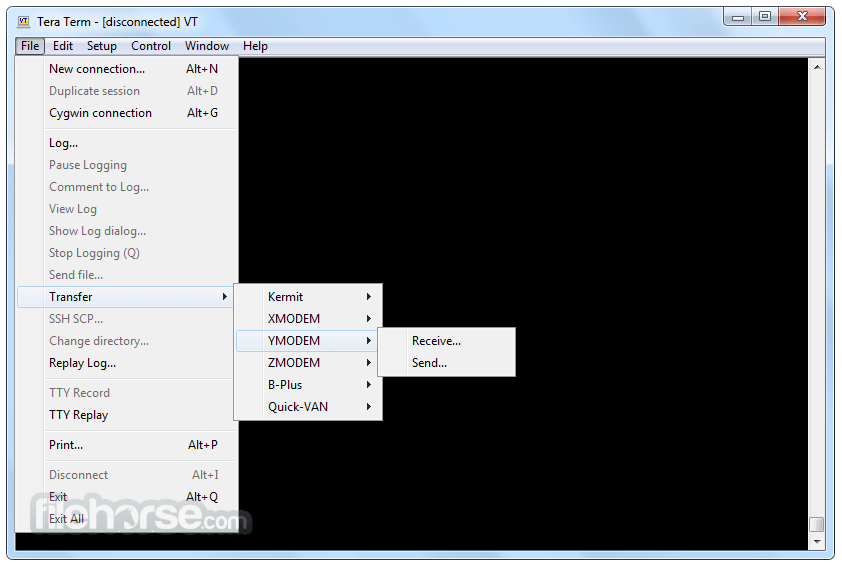Click the scrollbar up arrow
Image resolution: width=842 pixels, height=565 pixels.
(817, 67)
